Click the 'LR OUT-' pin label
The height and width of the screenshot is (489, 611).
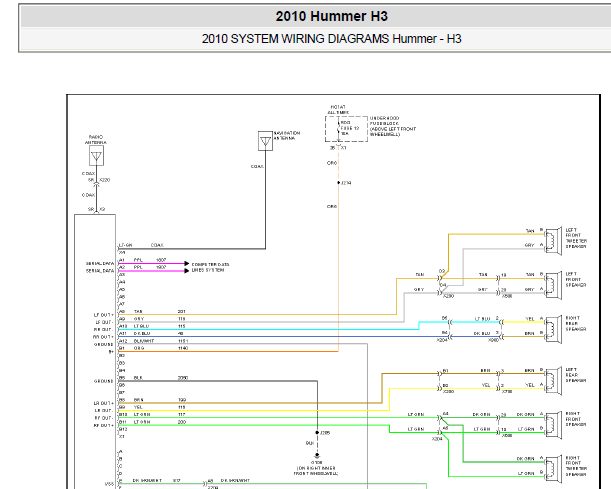[104, 410]
